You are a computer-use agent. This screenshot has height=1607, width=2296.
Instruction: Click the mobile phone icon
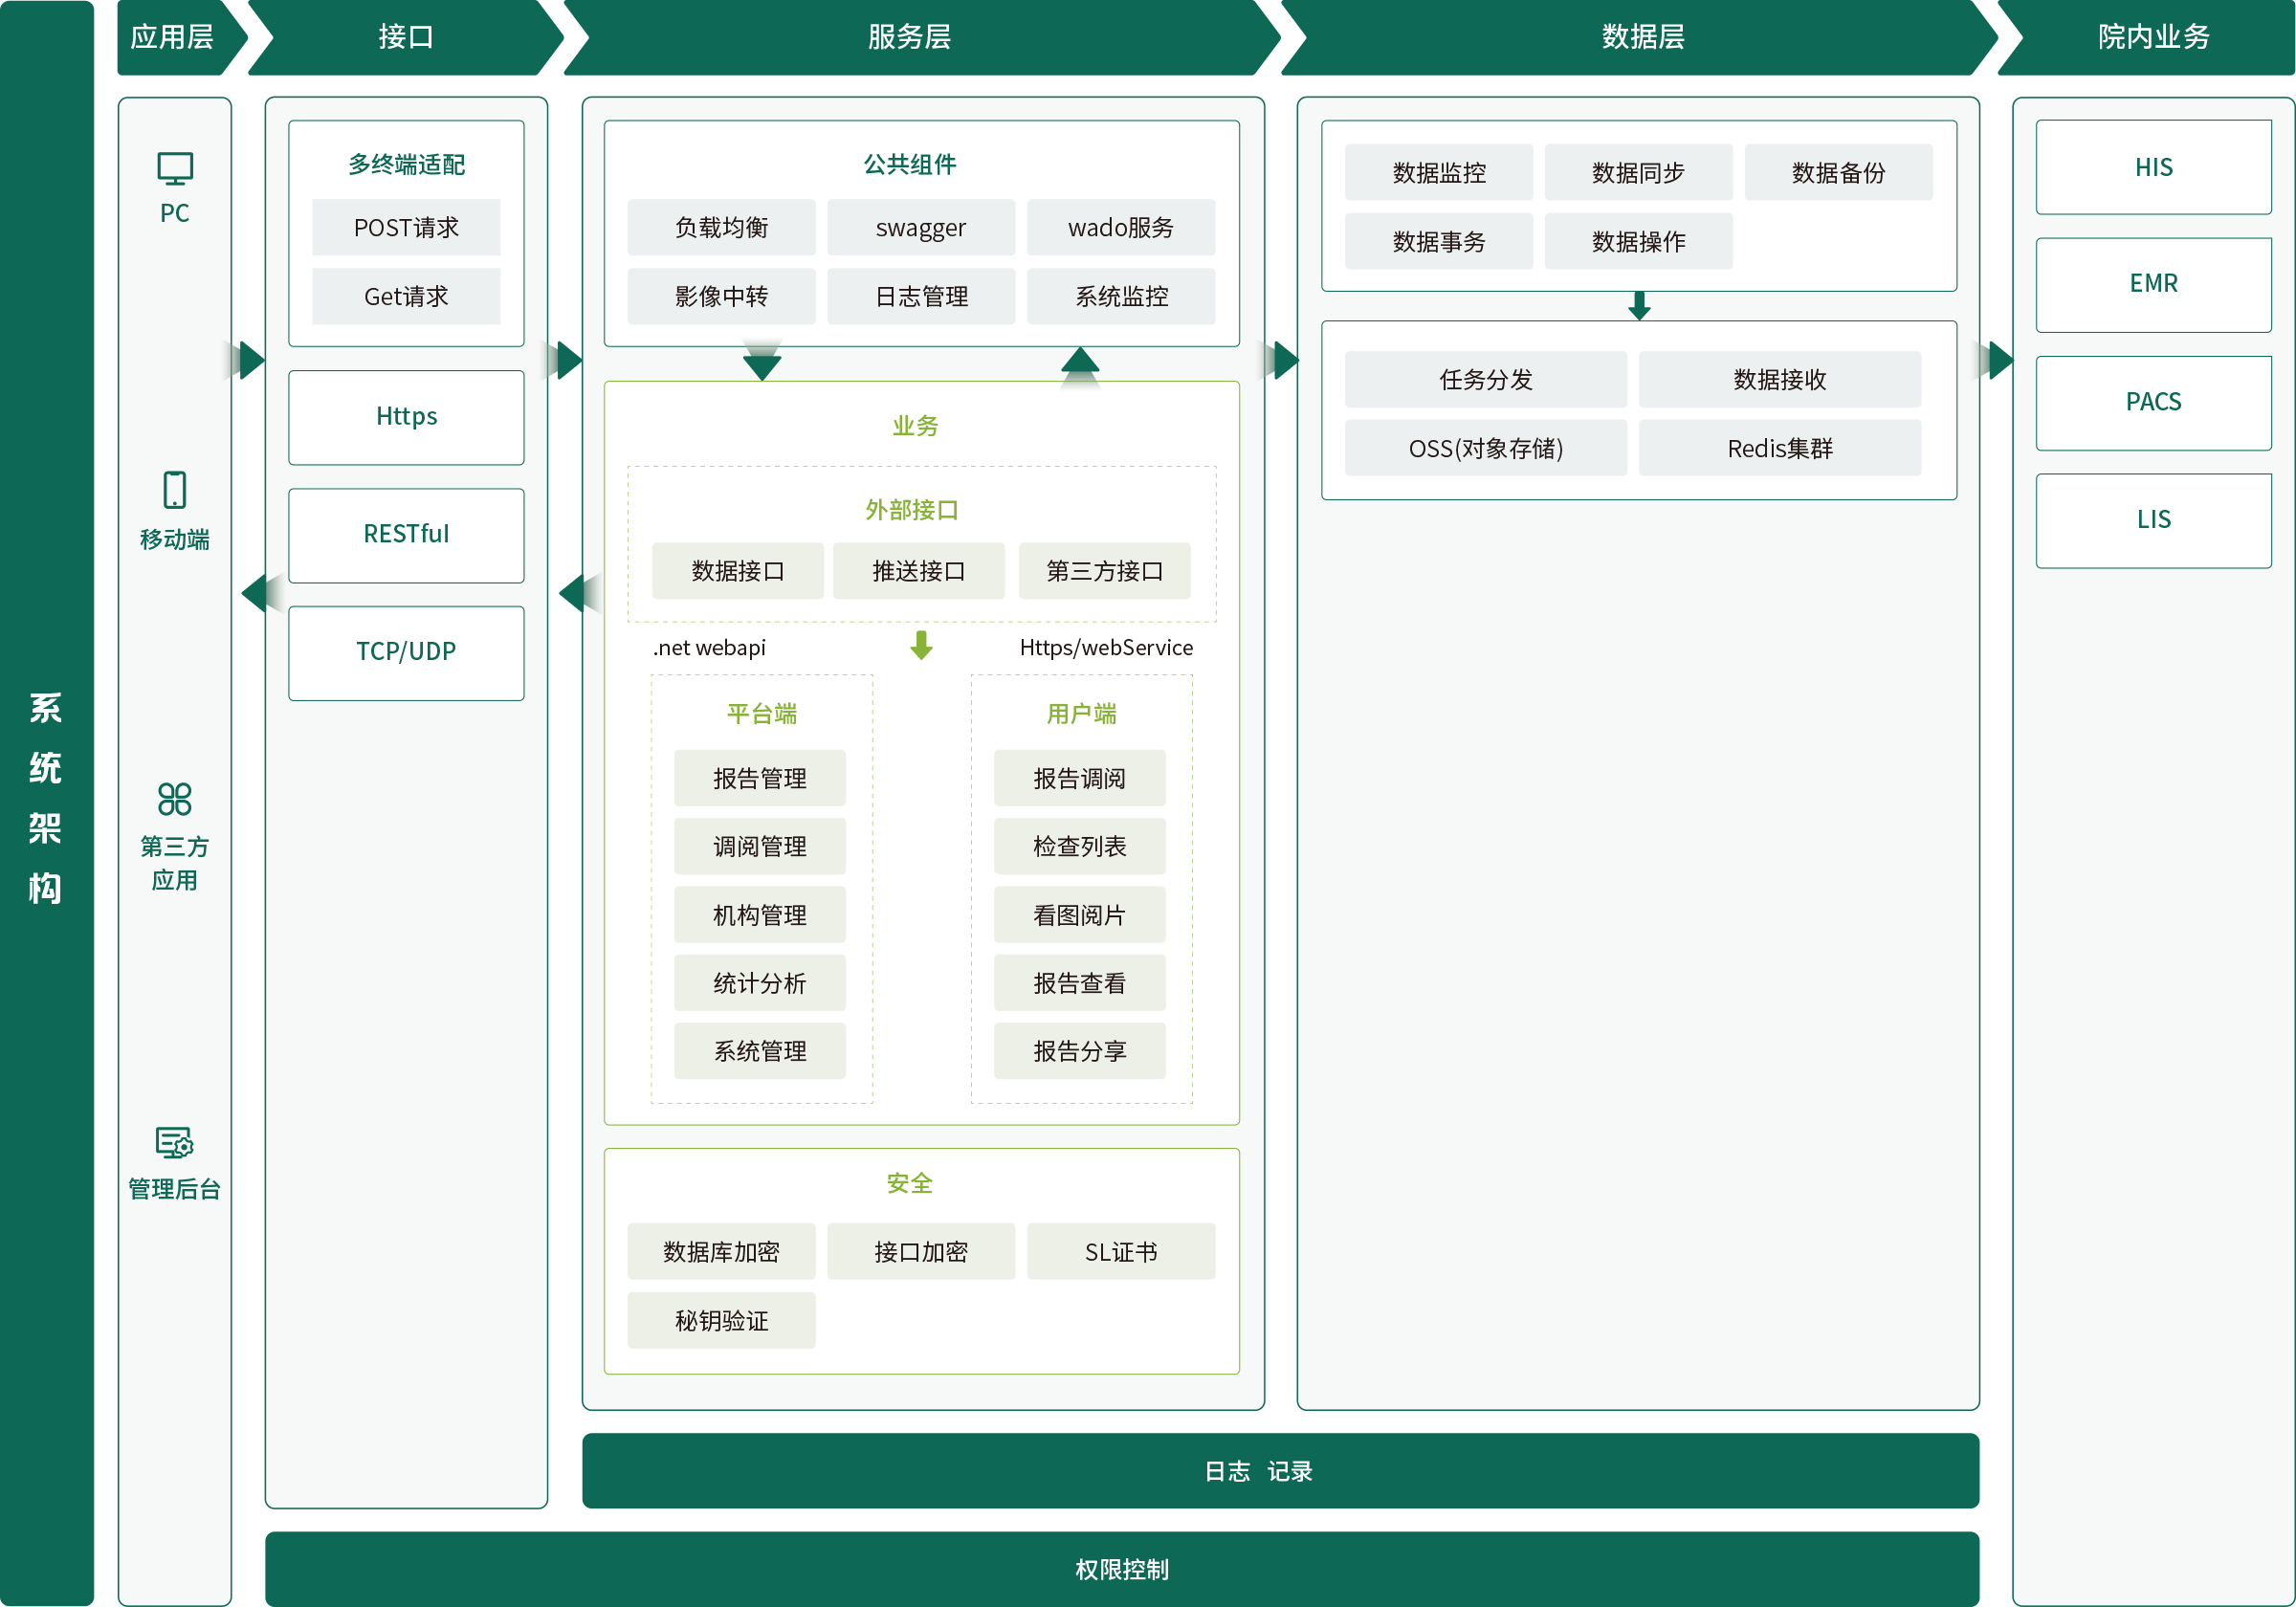pos(175,490)
